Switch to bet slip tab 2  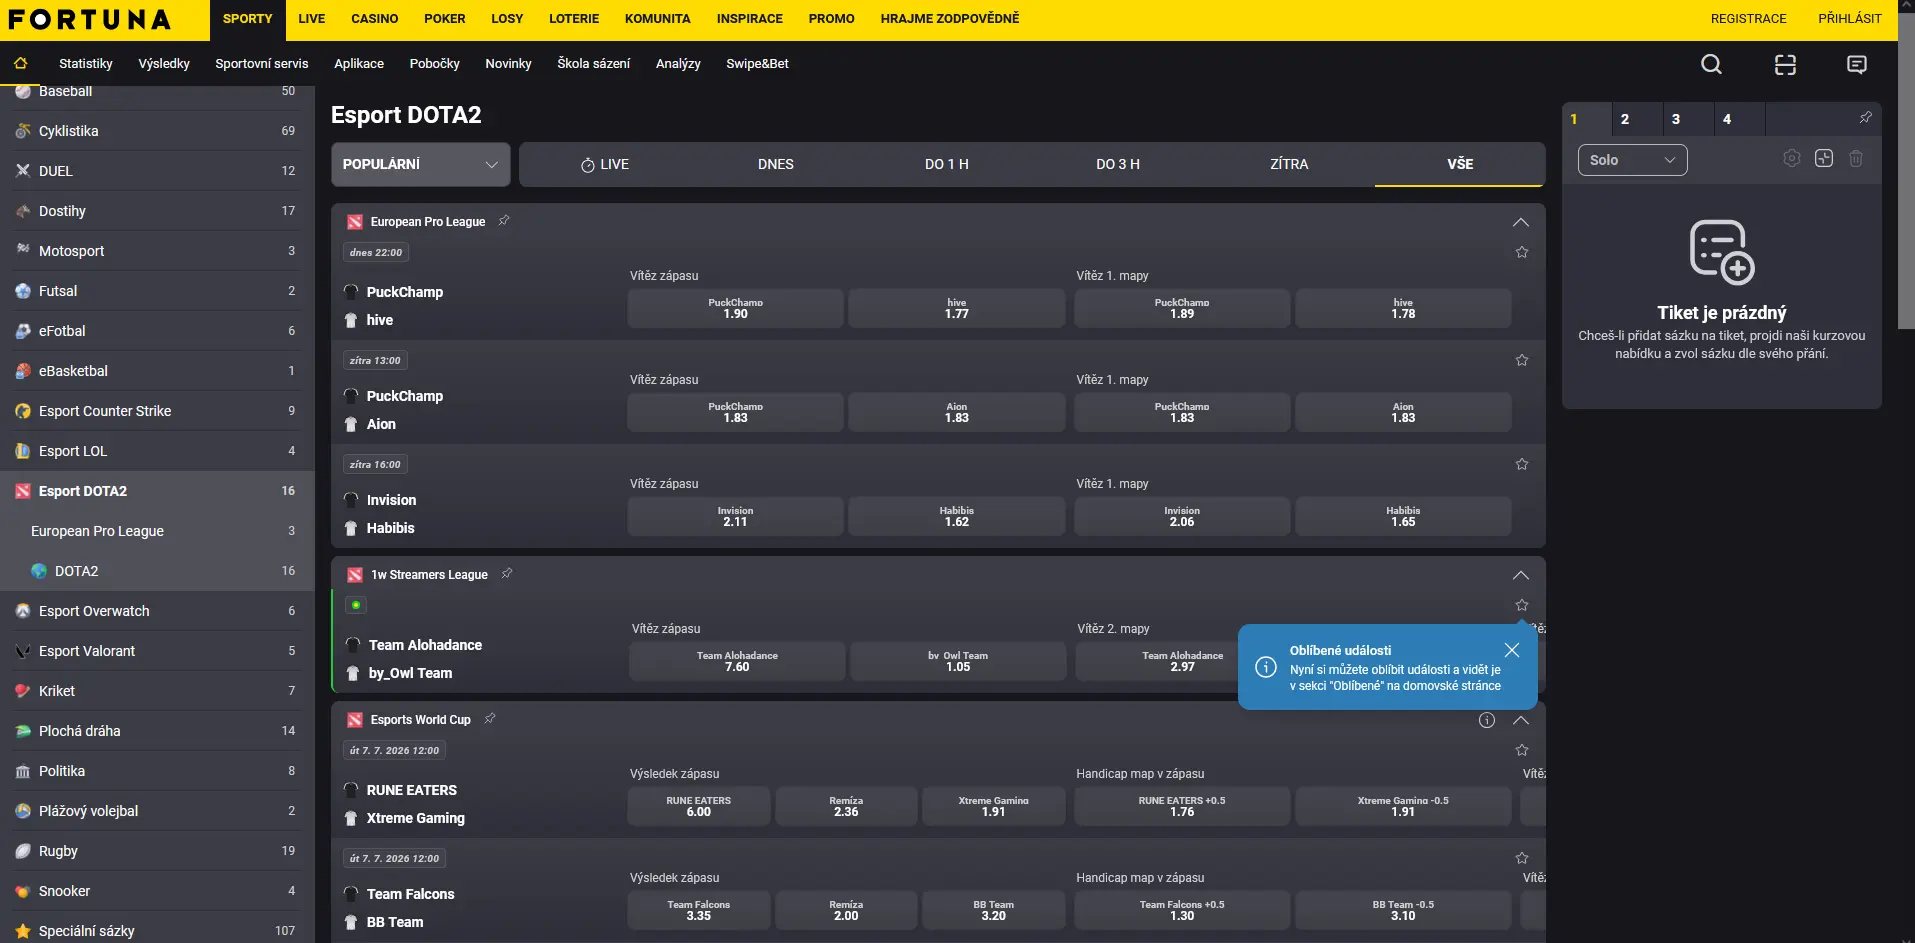(x=1638, y=119)
